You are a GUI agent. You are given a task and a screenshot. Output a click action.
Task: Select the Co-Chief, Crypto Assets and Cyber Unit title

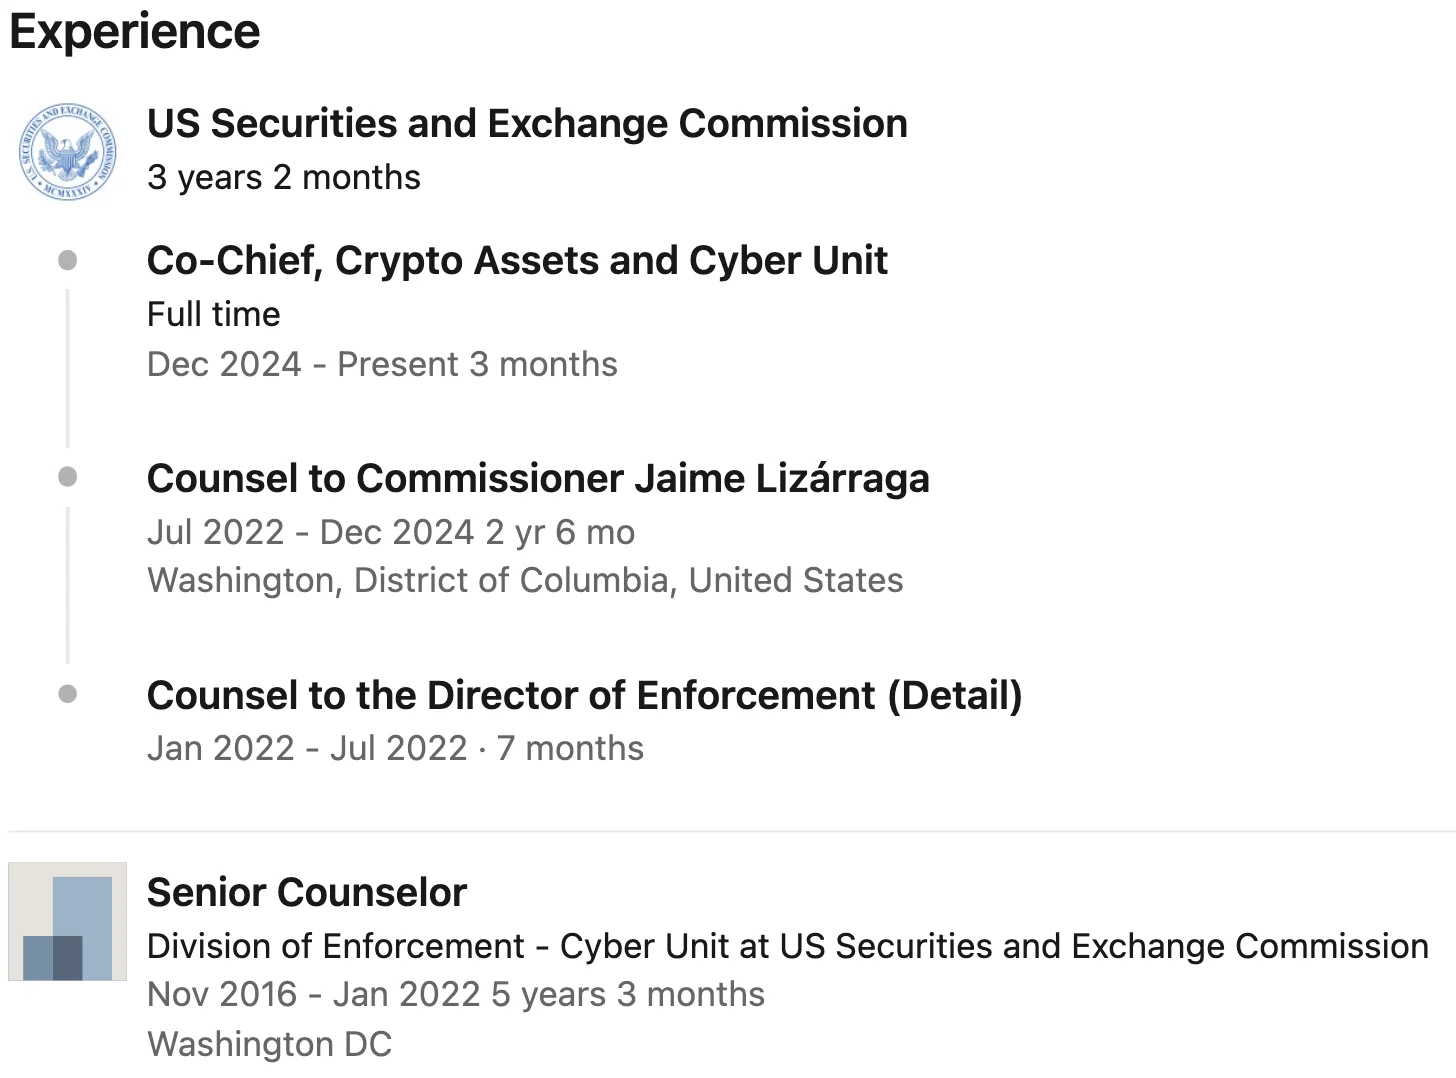tap(516, 261)
